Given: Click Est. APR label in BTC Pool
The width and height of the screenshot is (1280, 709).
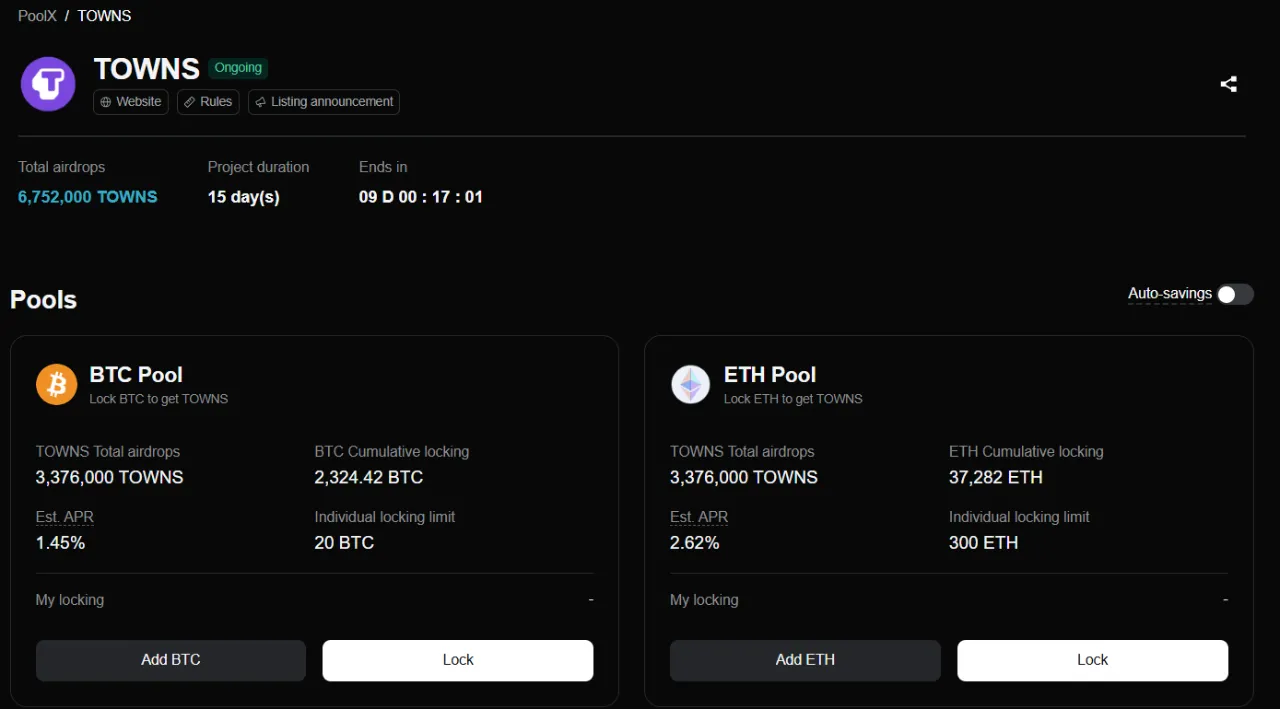Looking at the screenshot, I should coord(65,517).
